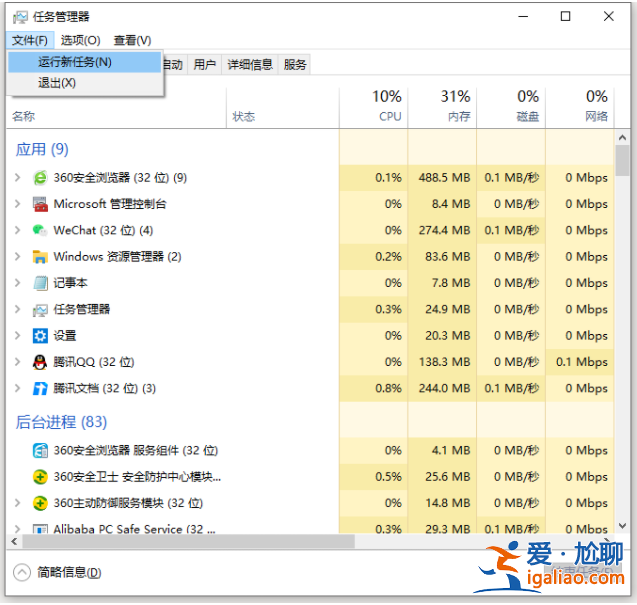Click the 记事本 notepad icon
The height and width of the screenshot is (605, 637).
click(x=40, y=283)
